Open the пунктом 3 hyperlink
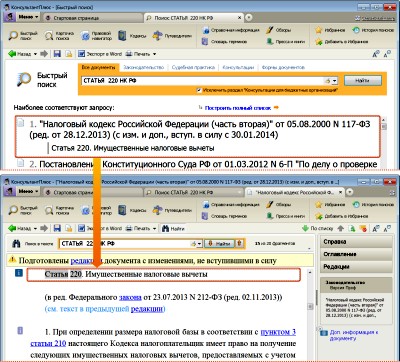This screenshot has height=362, width=400. (x=278, y=332)
